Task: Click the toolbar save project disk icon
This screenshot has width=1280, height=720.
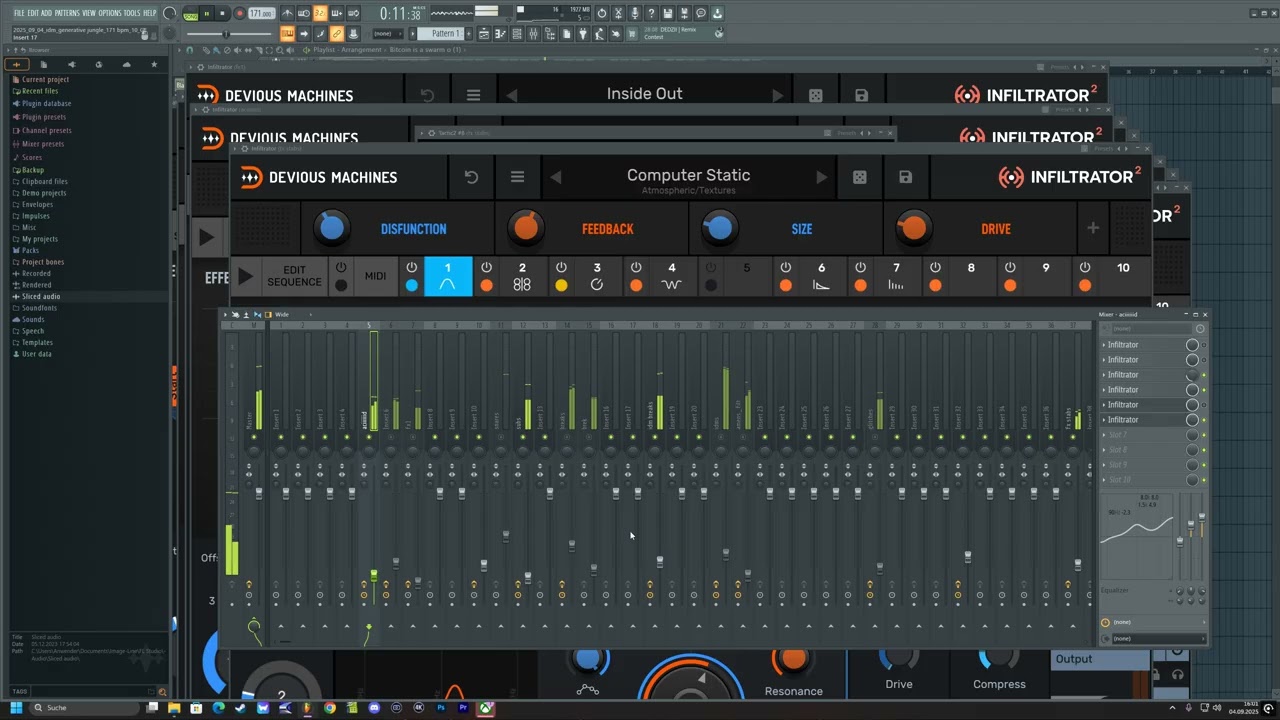Action: 668,13
